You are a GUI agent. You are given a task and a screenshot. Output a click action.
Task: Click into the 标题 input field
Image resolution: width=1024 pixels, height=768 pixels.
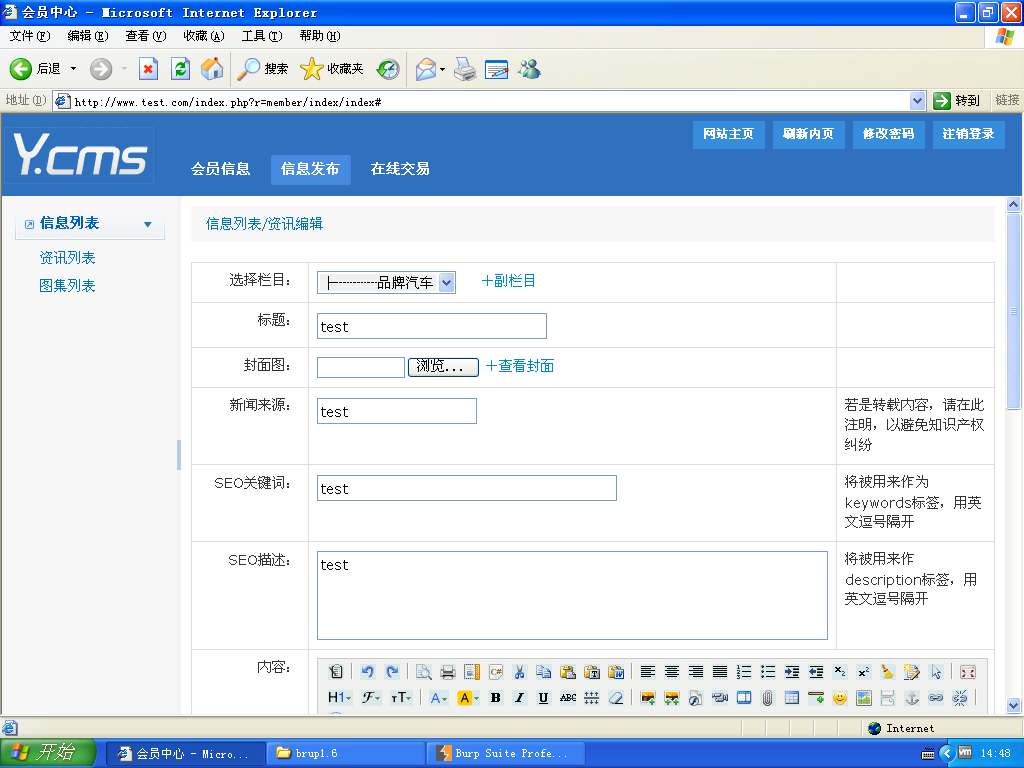432,327
